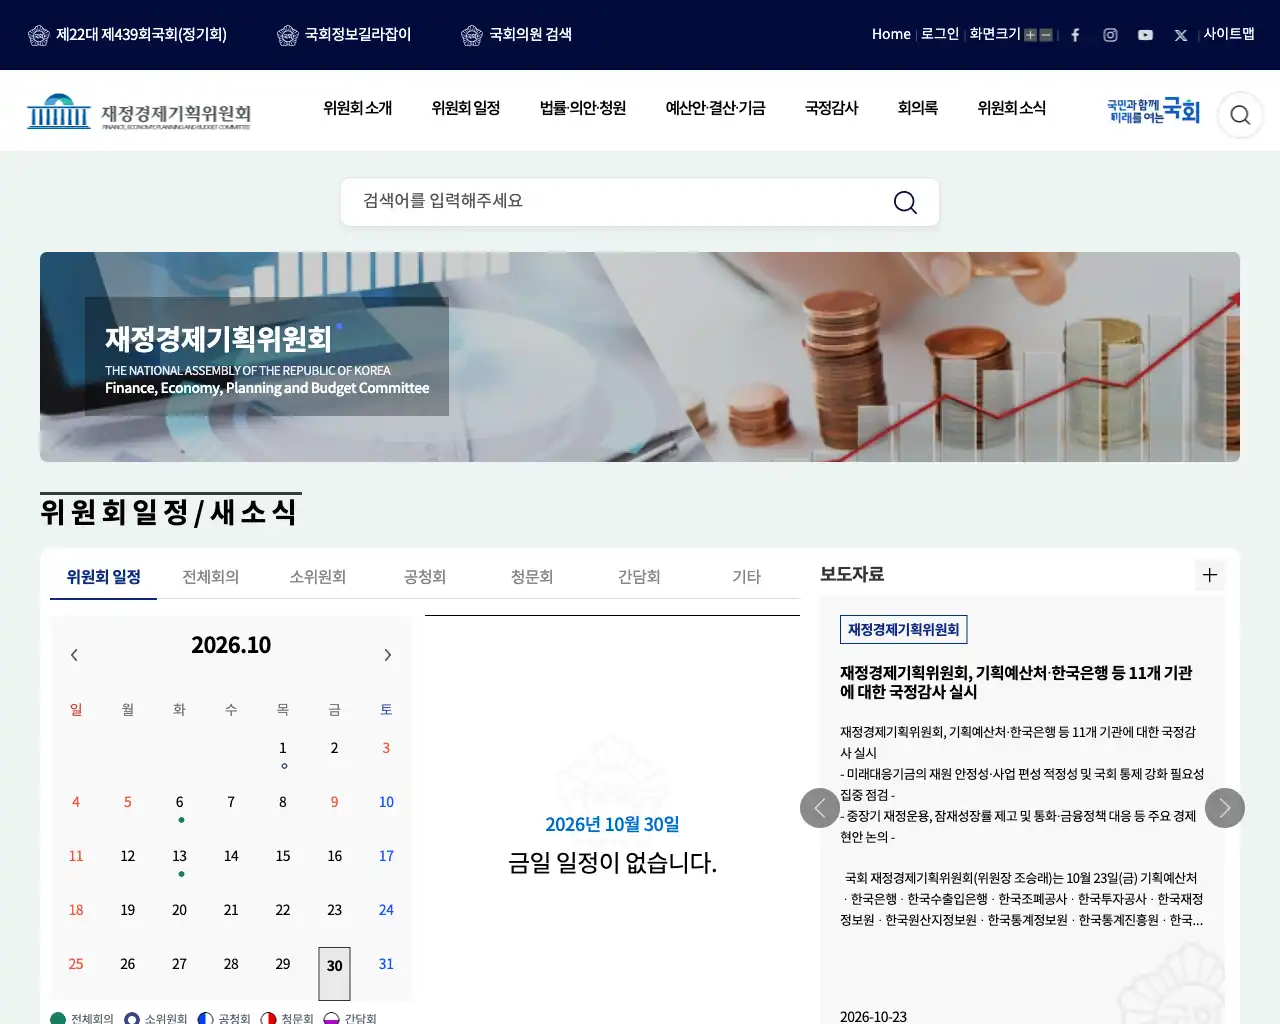1280x1024 pixels.
Task: Open 국회정보길라잡이 link
Action: [x=358, y=34]
